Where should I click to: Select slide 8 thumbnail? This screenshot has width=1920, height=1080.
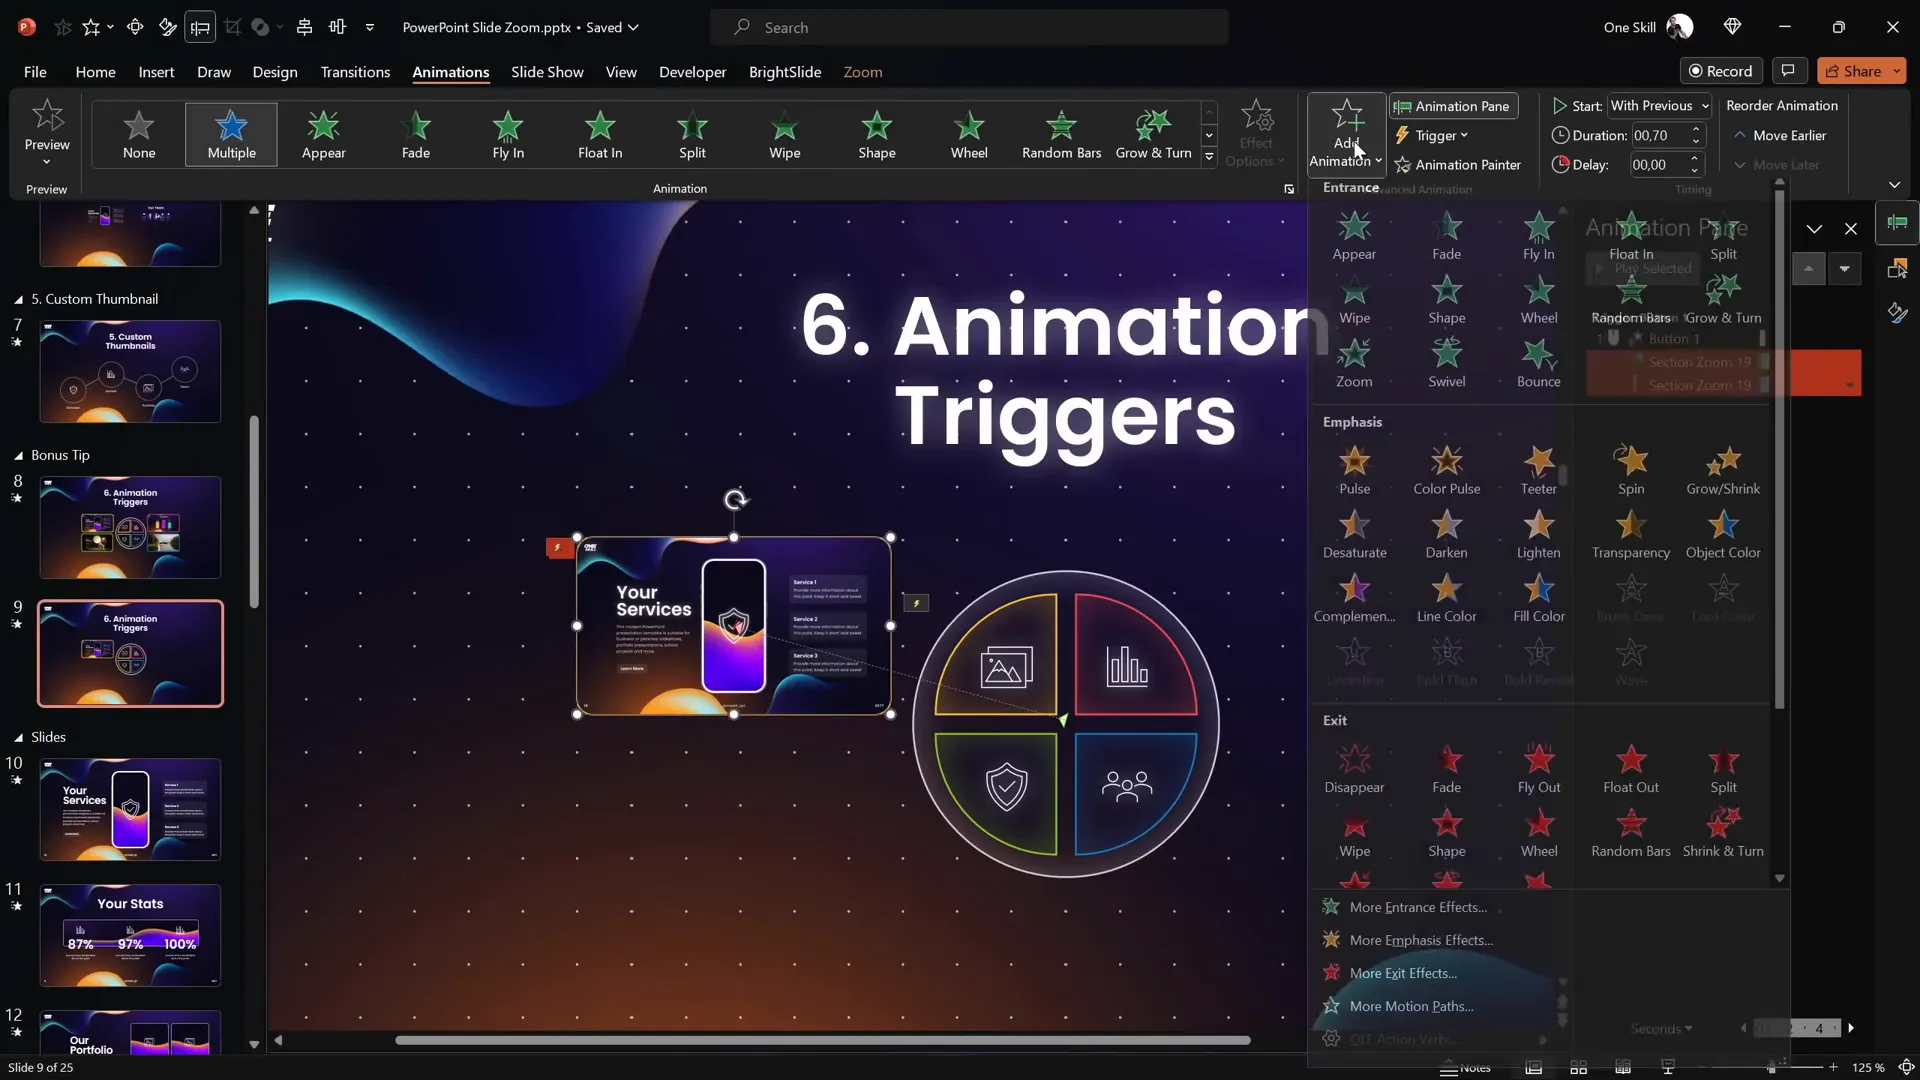(x=130, y=527)
